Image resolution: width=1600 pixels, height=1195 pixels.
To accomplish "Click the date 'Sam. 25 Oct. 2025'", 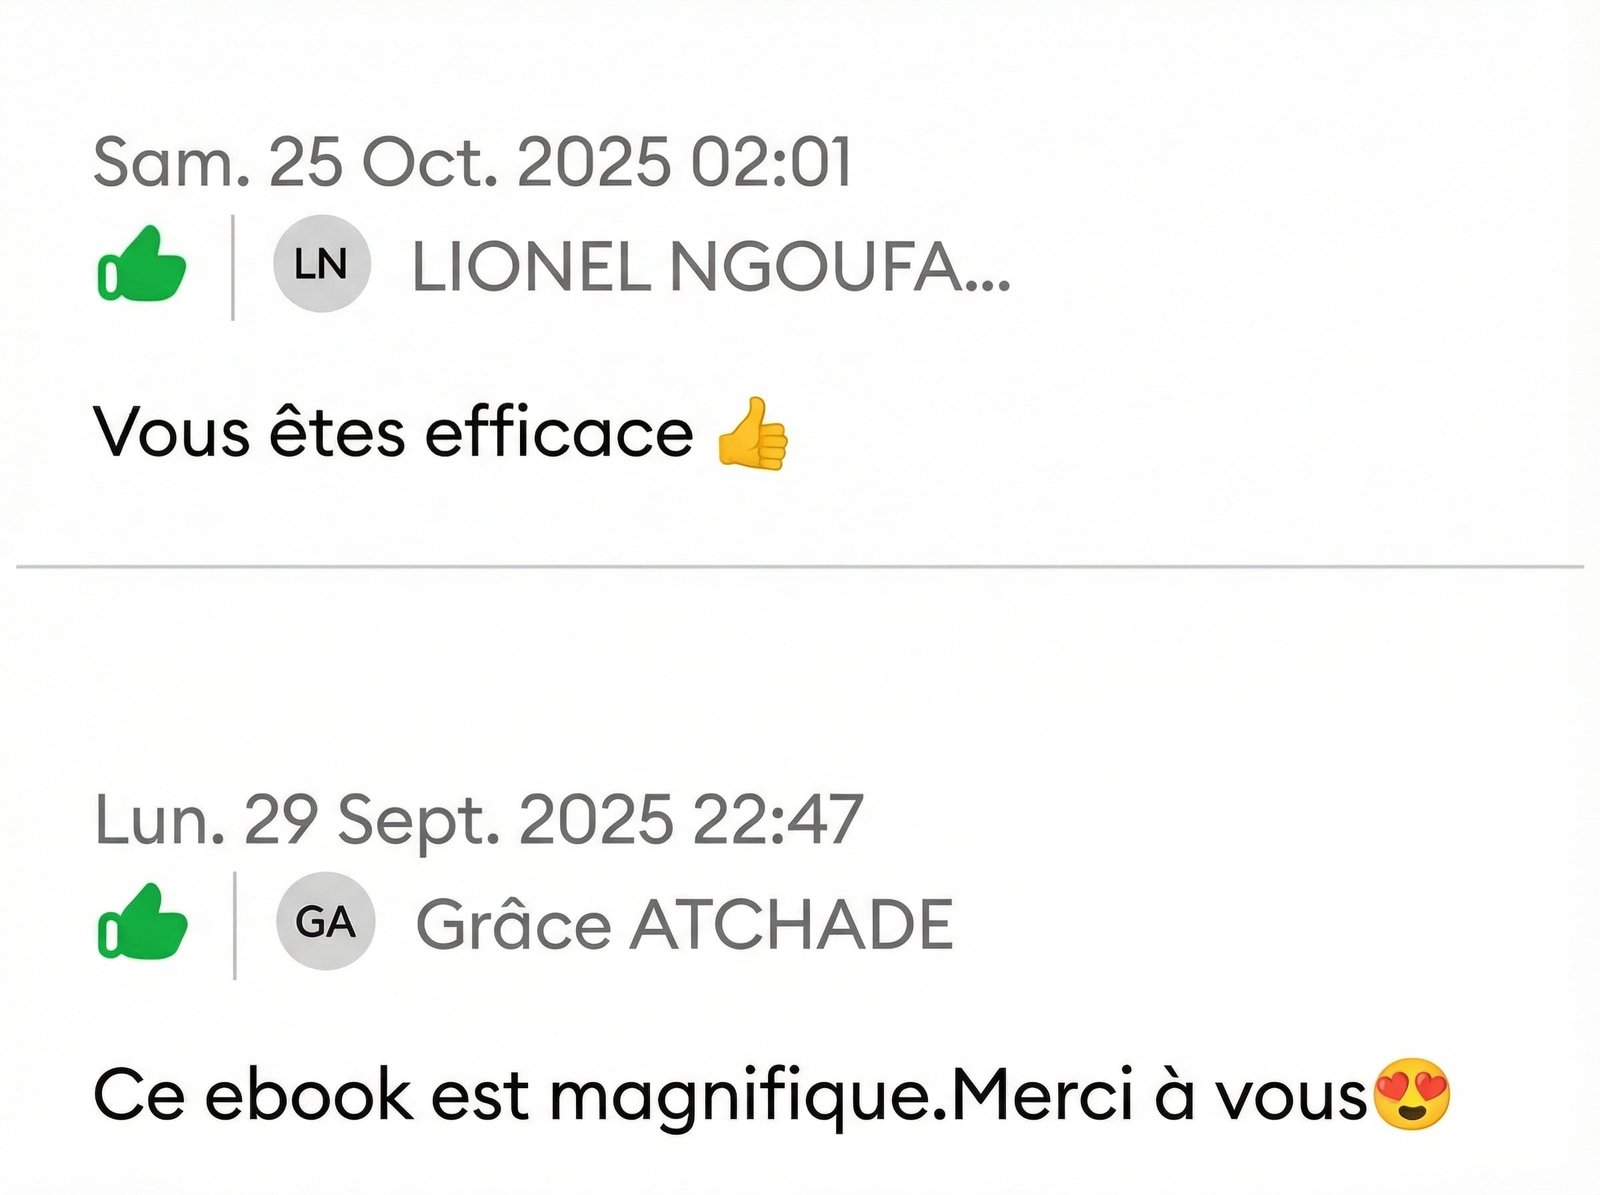I will coord(381,162).
